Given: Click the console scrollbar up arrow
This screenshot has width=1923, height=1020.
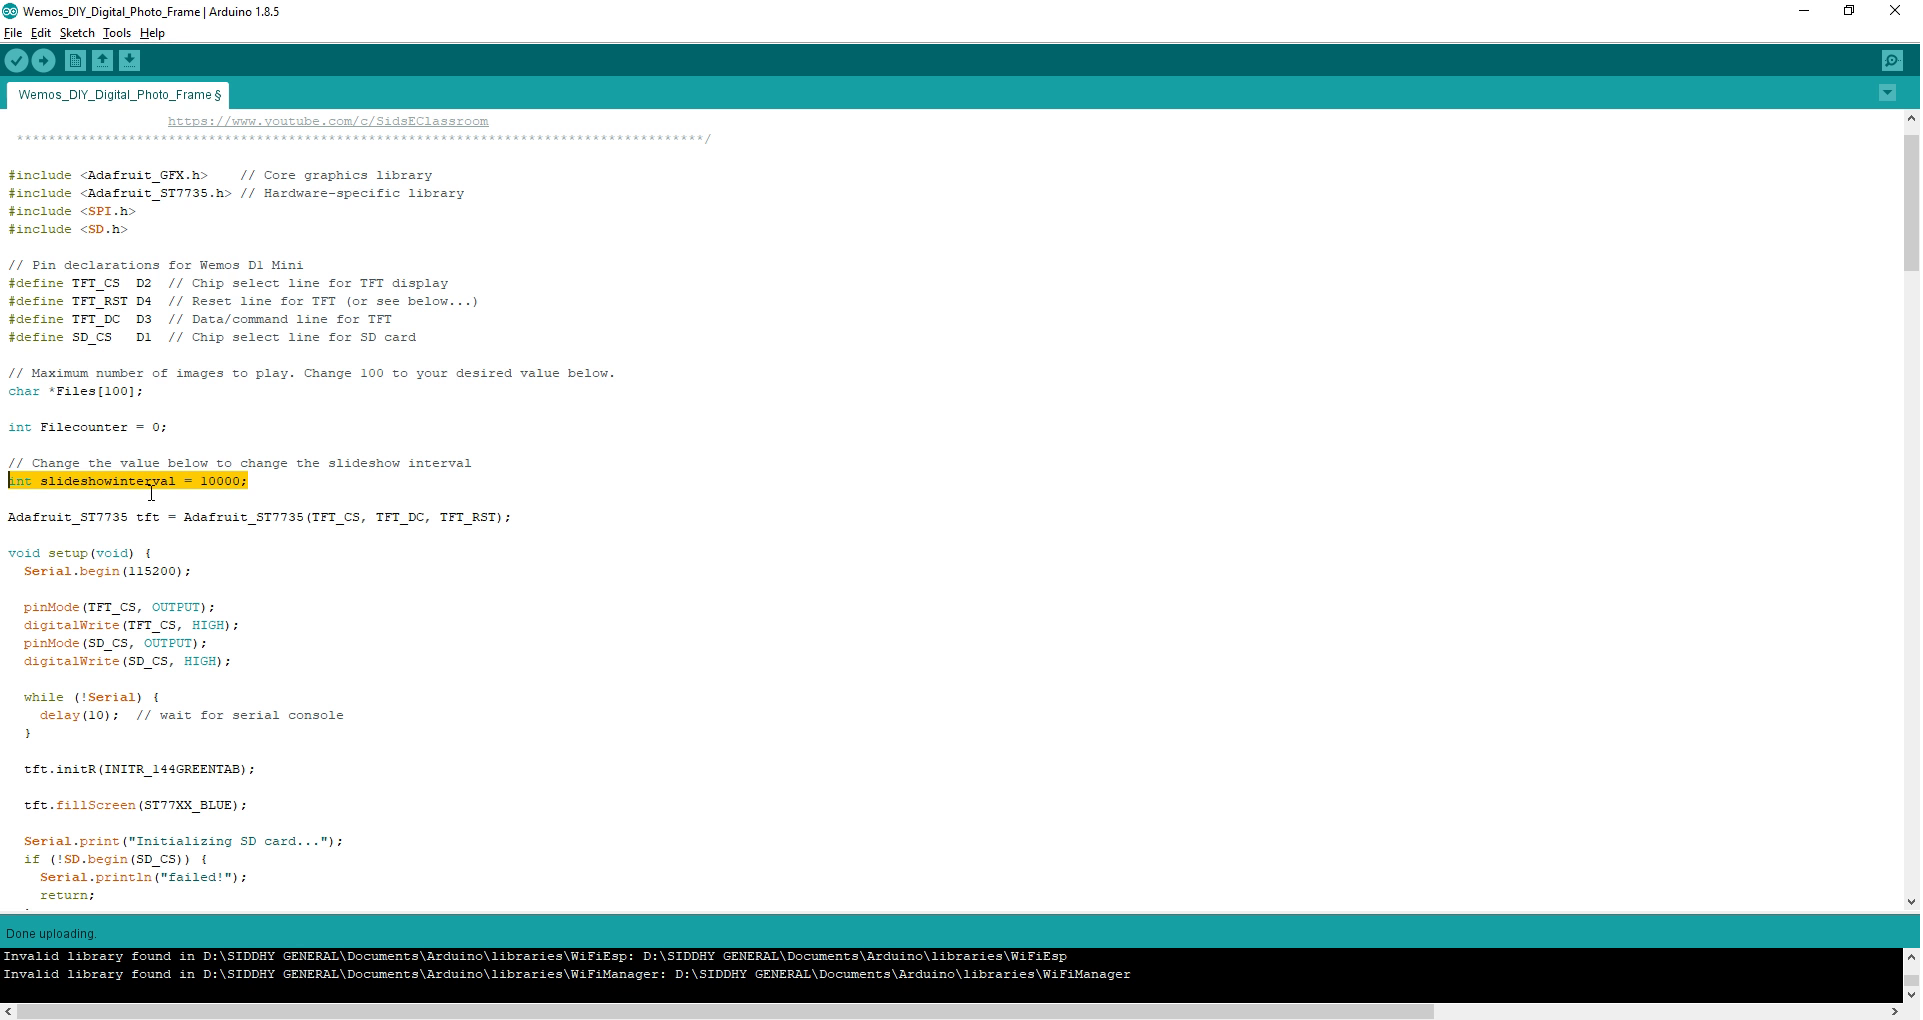Looking at the screenshot, I should click(1911, 956).
